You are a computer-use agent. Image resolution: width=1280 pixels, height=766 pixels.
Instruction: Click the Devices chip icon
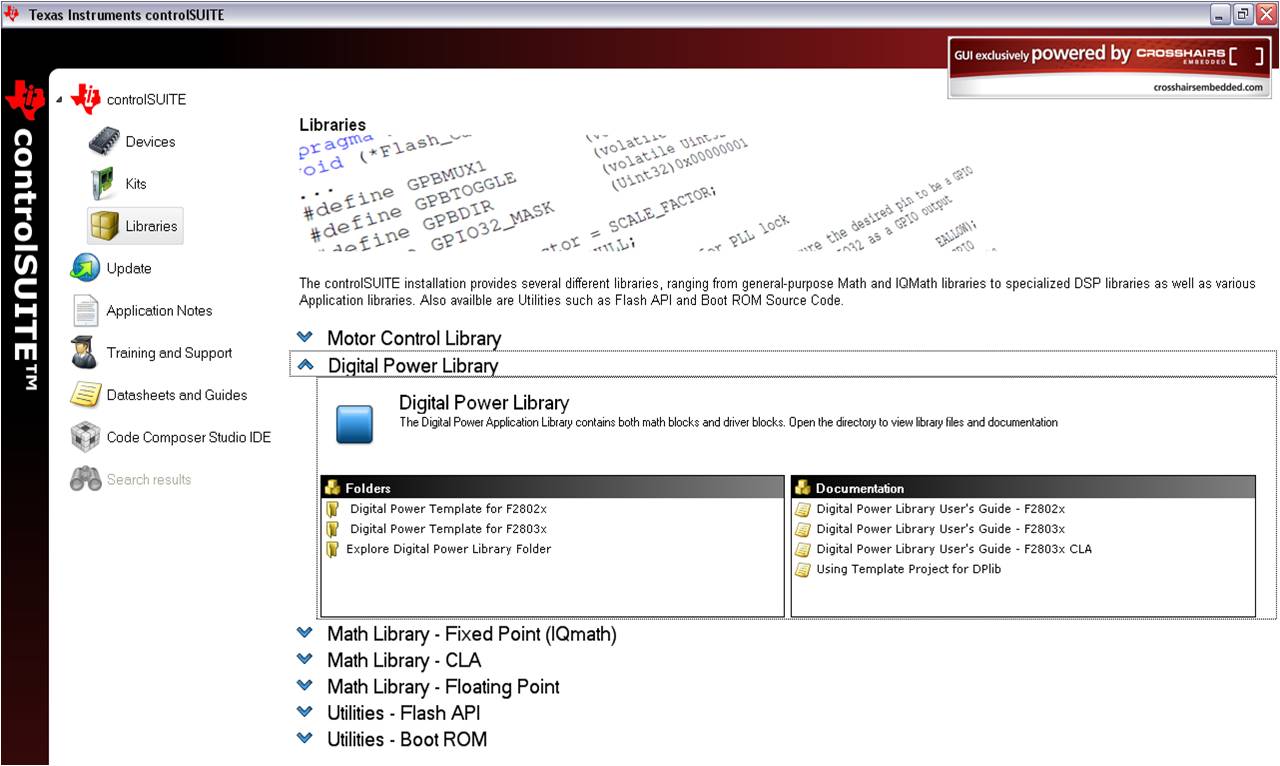coord(104,142)
